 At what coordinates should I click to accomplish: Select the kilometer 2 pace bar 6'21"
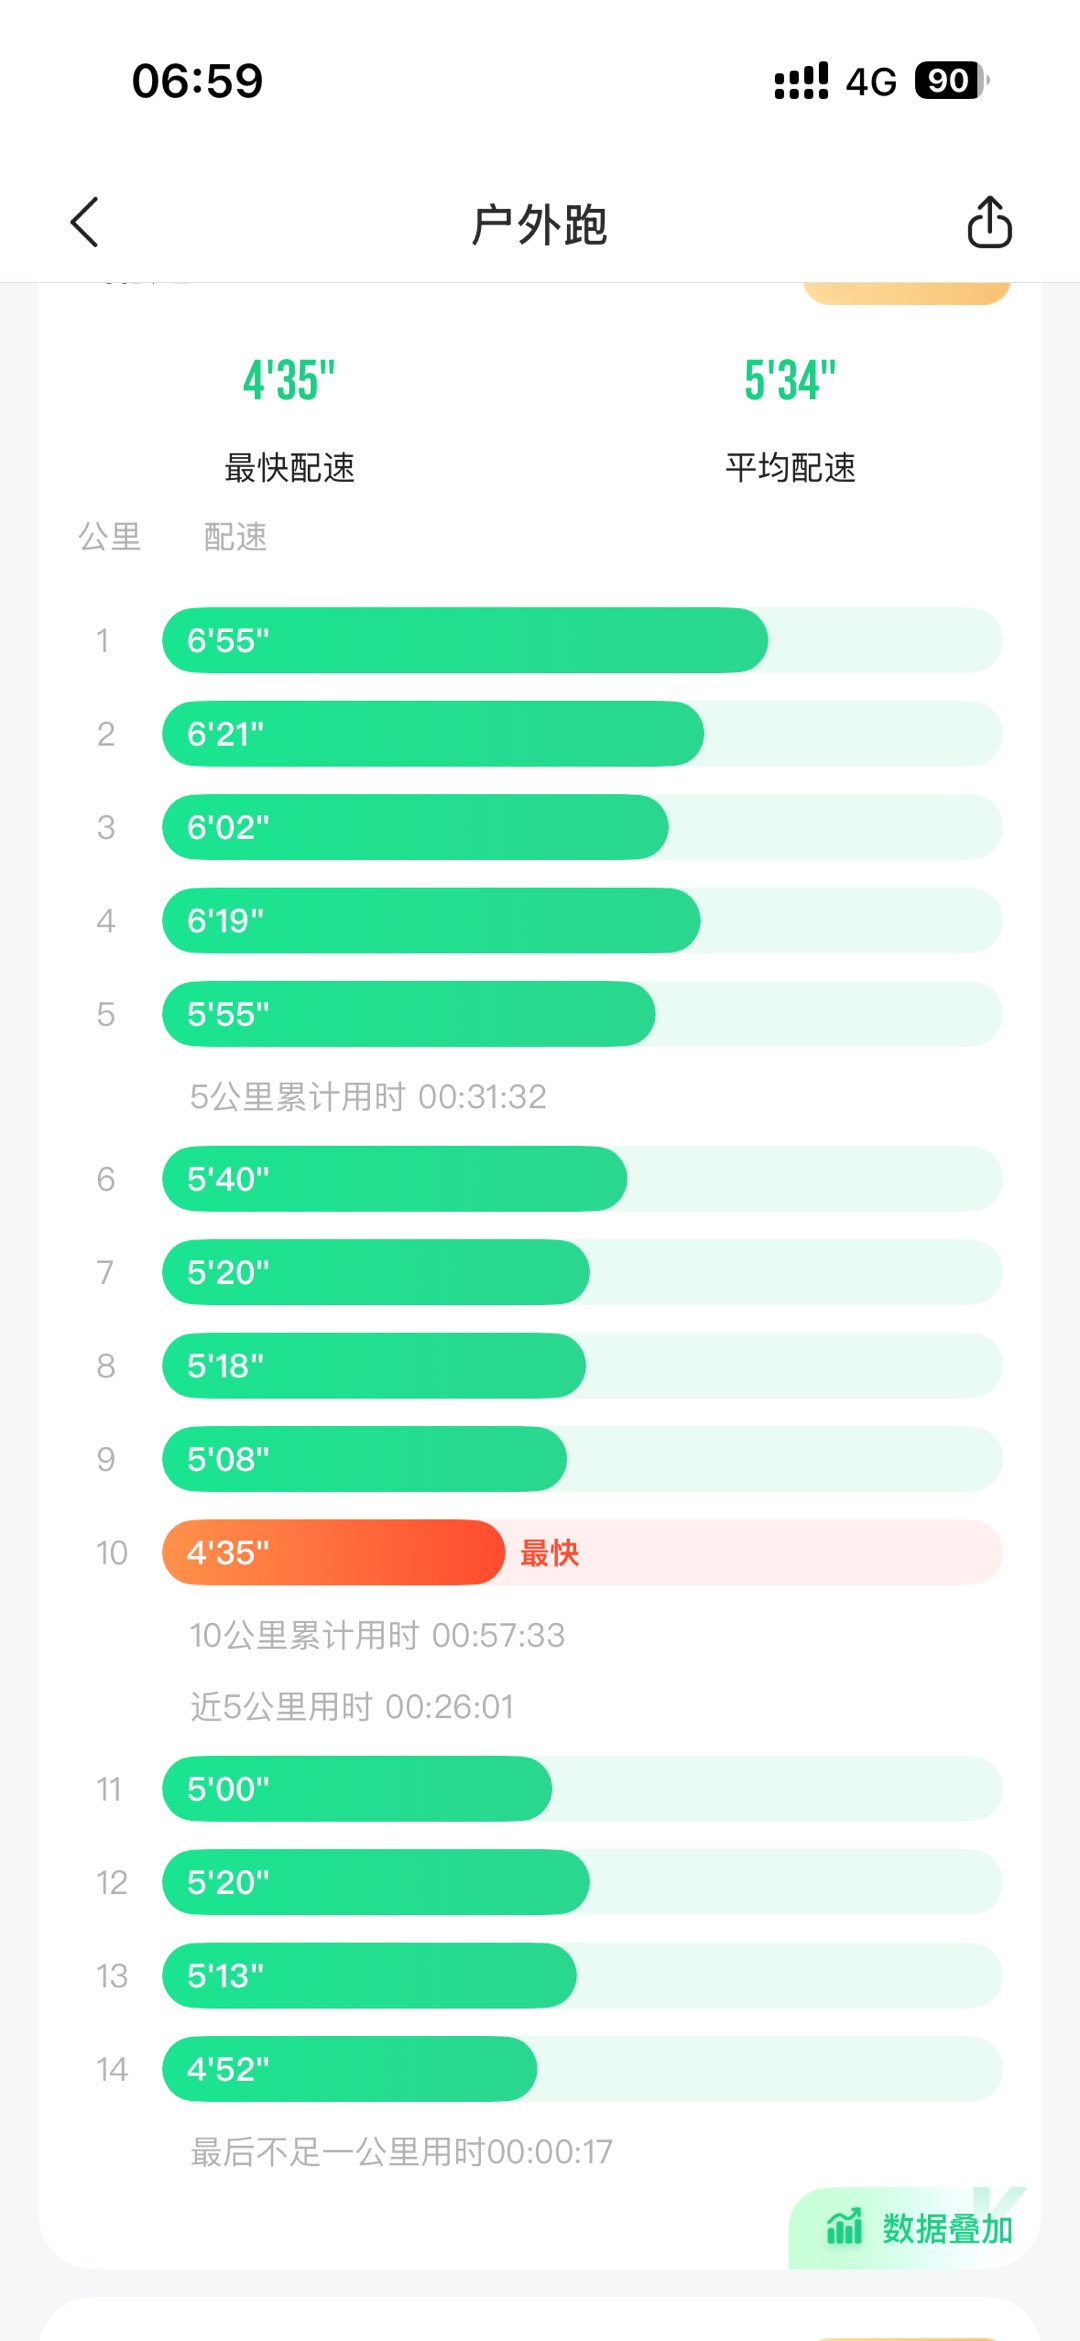click(x=433, y=734)
